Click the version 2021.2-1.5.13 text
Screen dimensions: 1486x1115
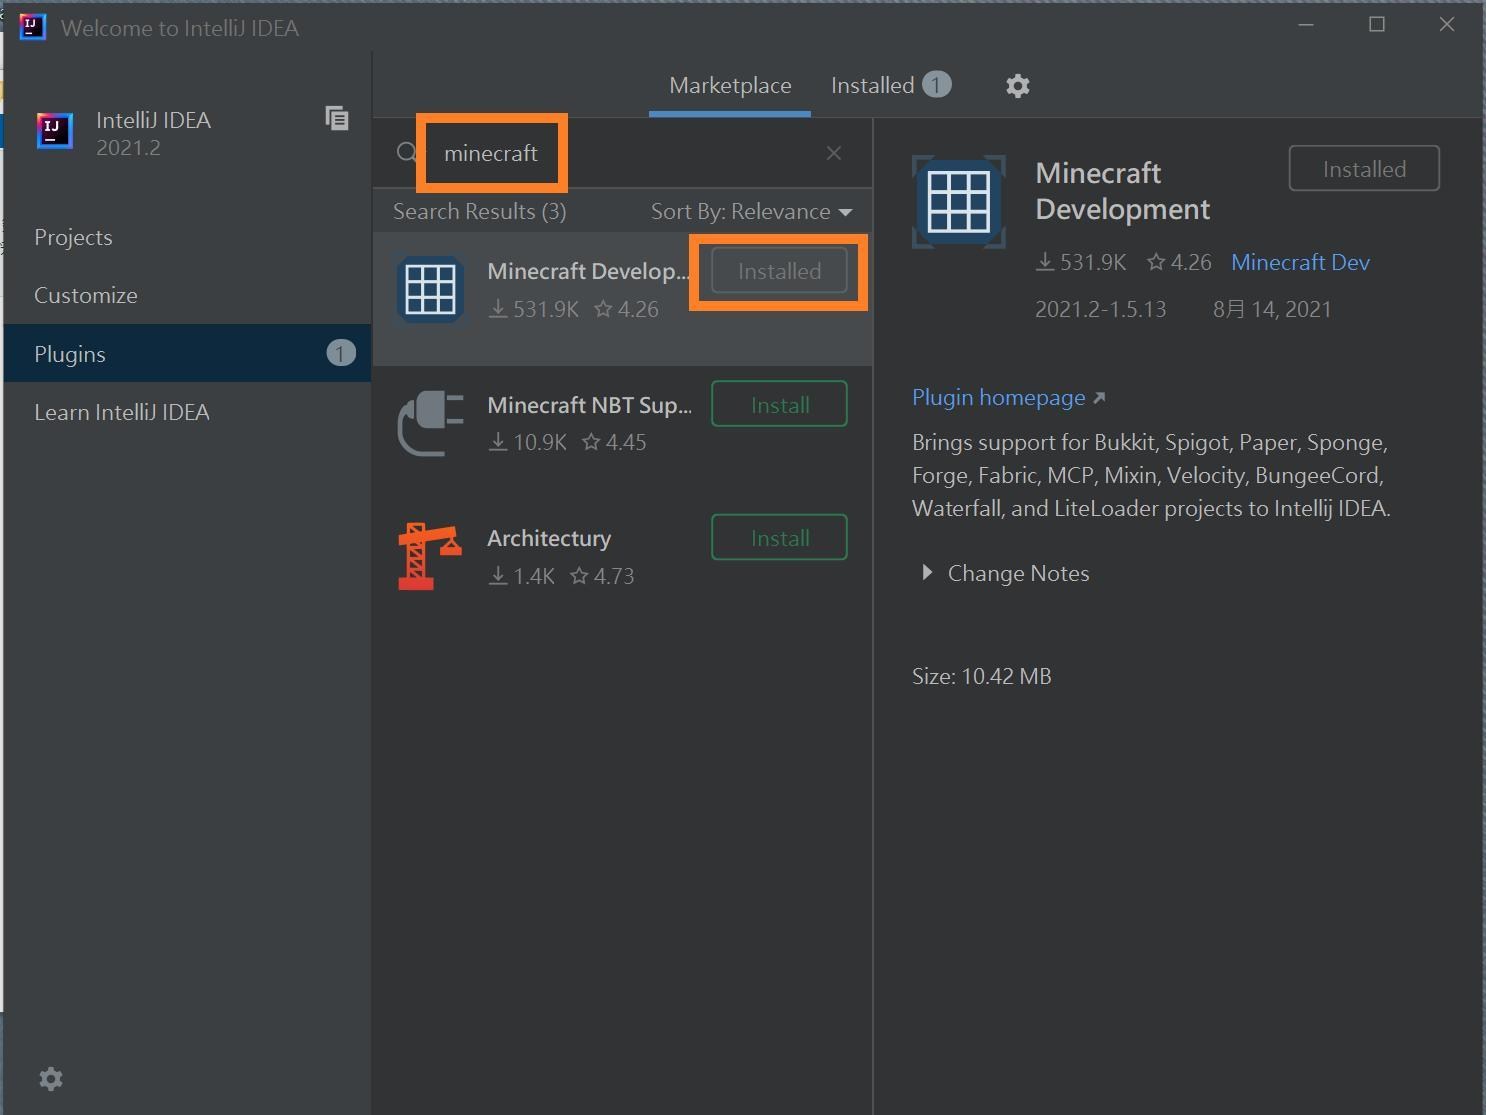pos(1100,310)
